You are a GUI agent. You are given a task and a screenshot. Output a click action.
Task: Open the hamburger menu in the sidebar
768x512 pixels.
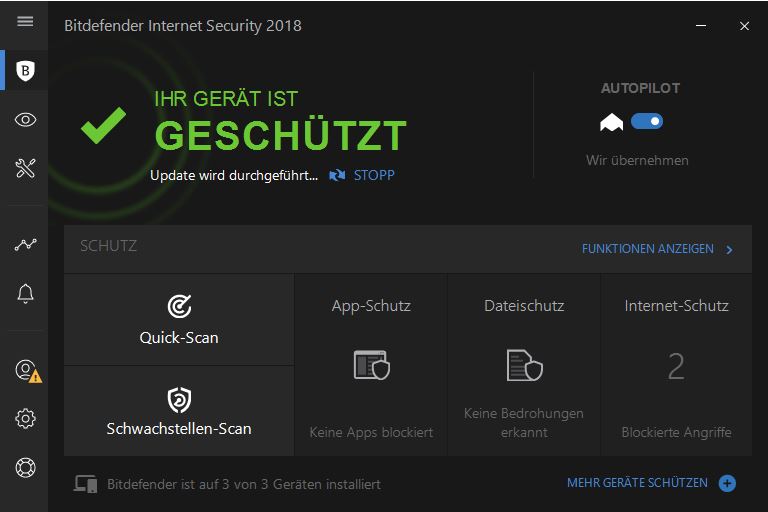click(25, 21)
